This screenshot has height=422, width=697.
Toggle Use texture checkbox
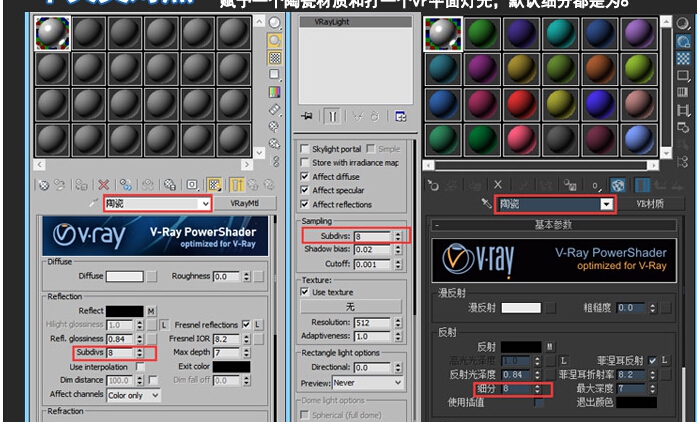(305, 292)
